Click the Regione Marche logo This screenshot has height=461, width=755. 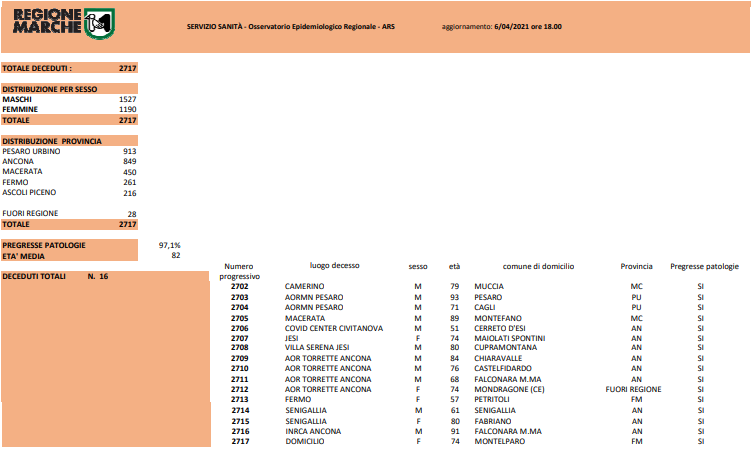coord(64,23)
